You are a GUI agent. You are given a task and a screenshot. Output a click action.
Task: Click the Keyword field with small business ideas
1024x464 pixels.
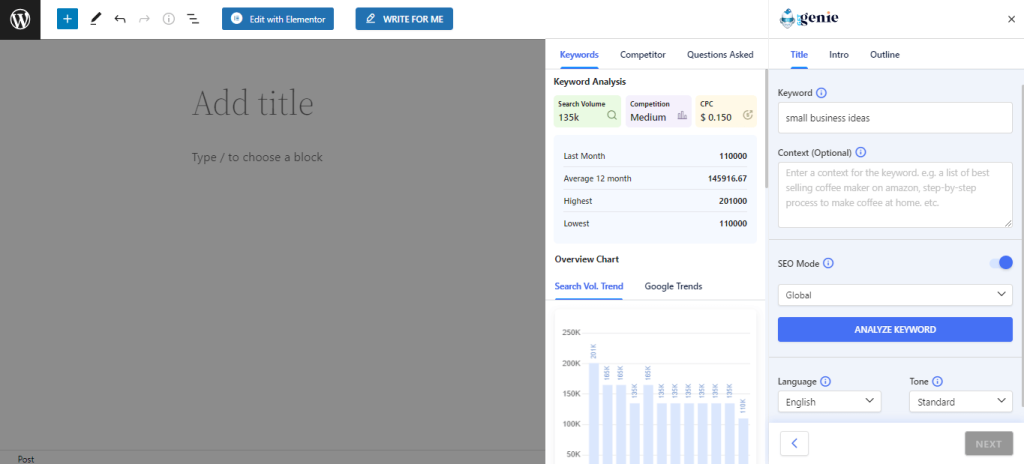coord(895,118)
